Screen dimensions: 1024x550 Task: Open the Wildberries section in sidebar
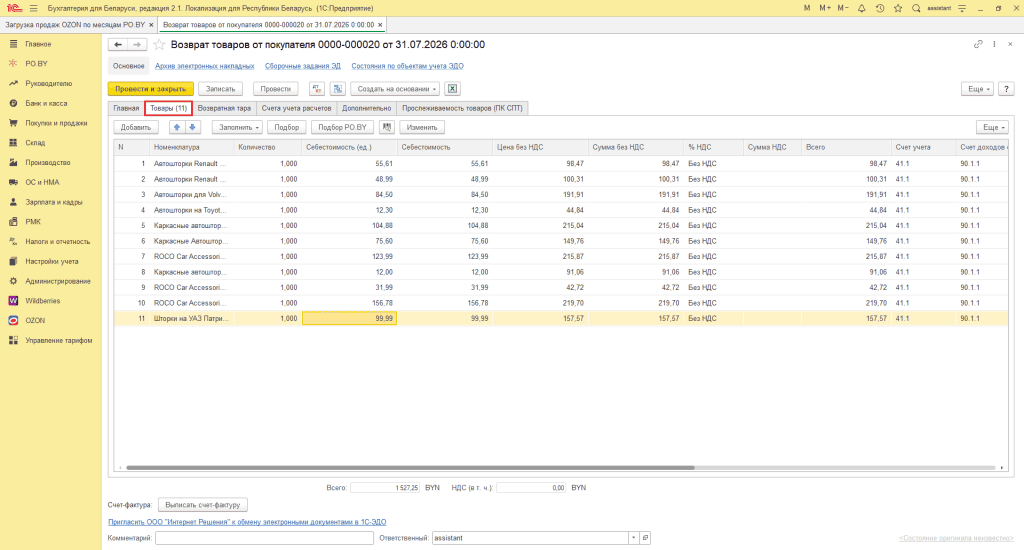pyautogui.click(x=42, y=301)
